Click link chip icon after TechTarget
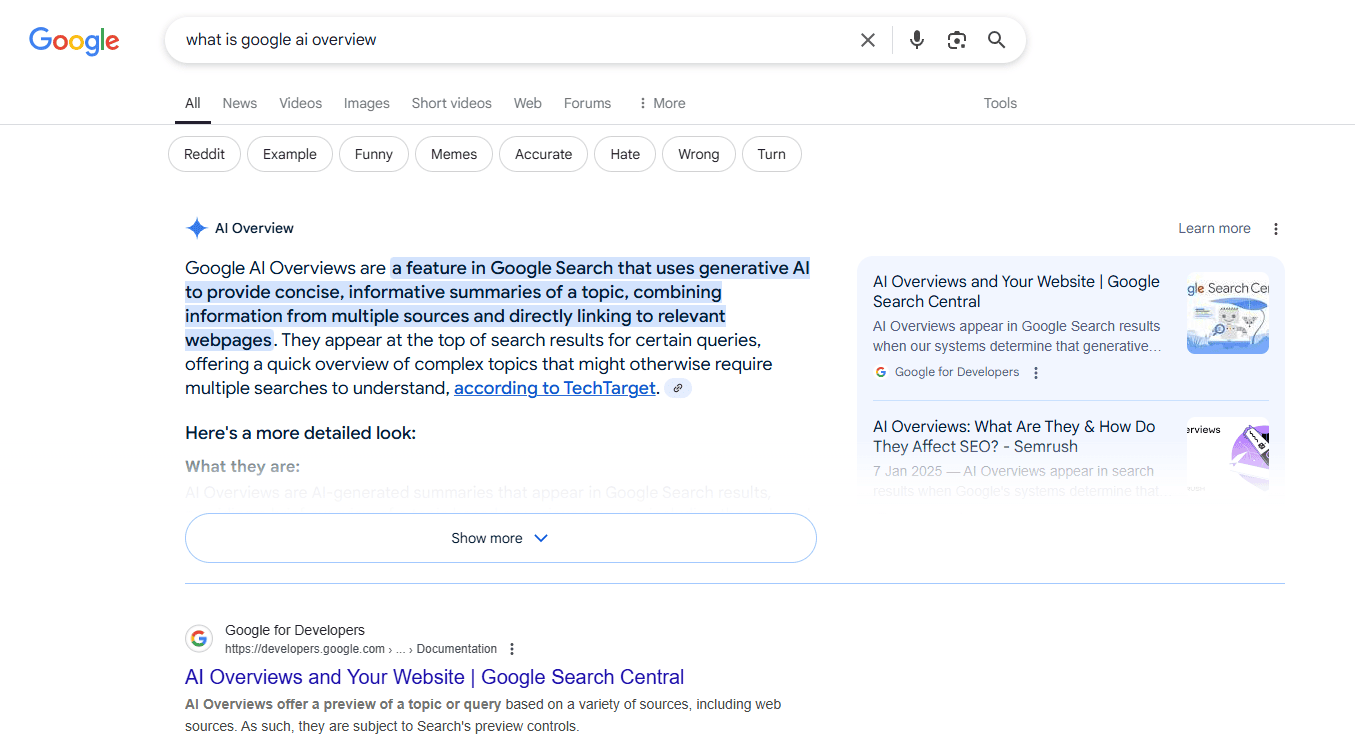This screenshot has height=747, width=1355. coord(678,388)
